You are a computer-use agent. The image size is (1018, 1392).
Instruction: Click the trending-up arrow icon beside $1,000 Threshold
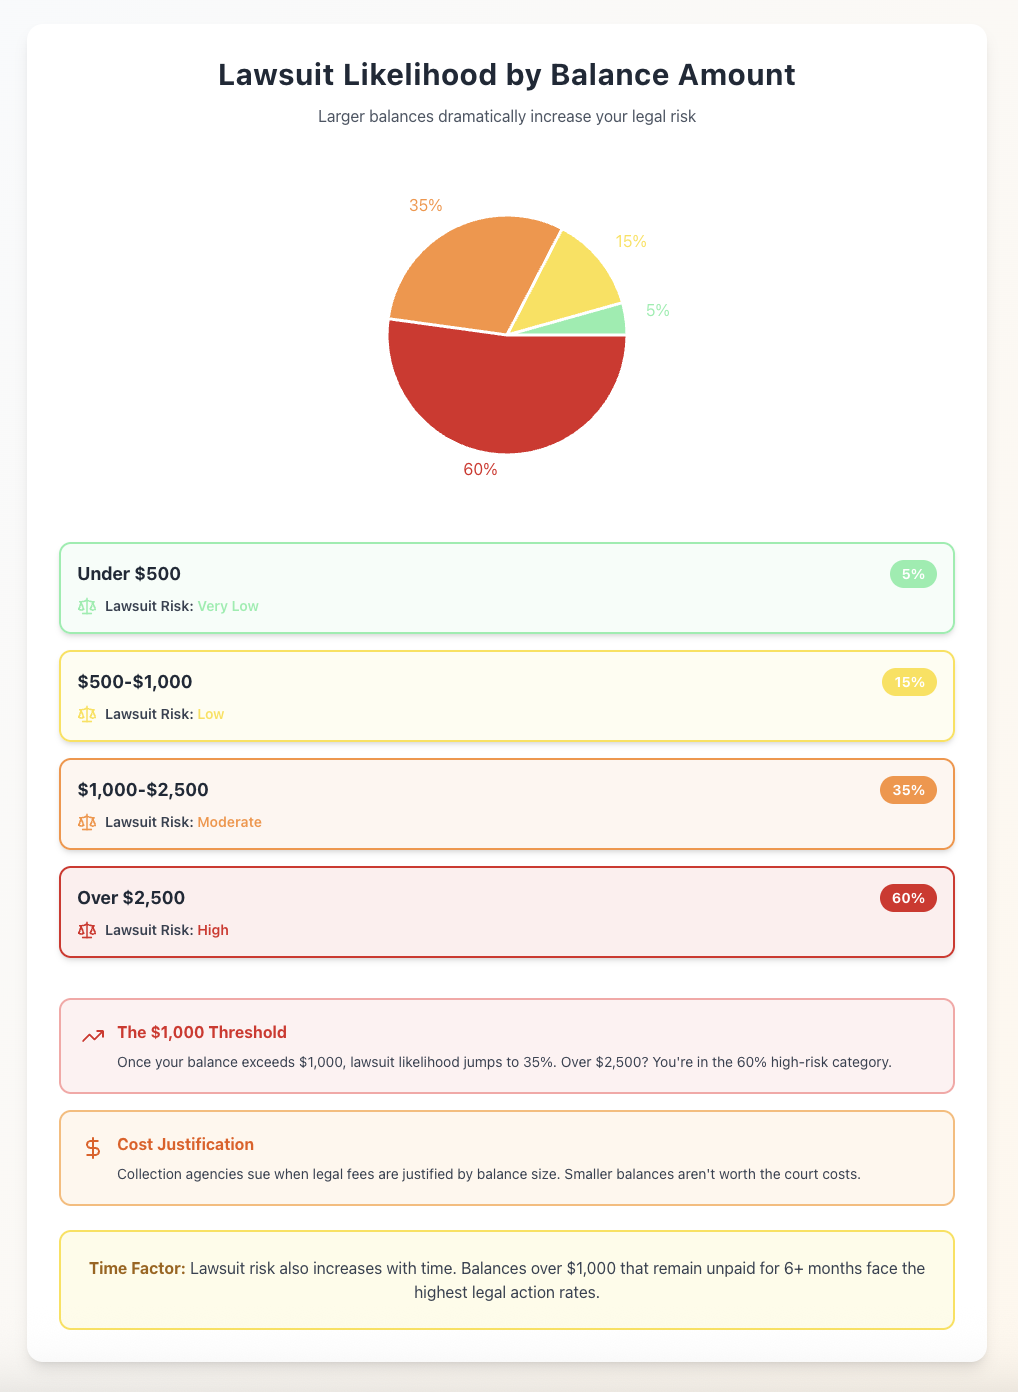(x=93, y=1036)
